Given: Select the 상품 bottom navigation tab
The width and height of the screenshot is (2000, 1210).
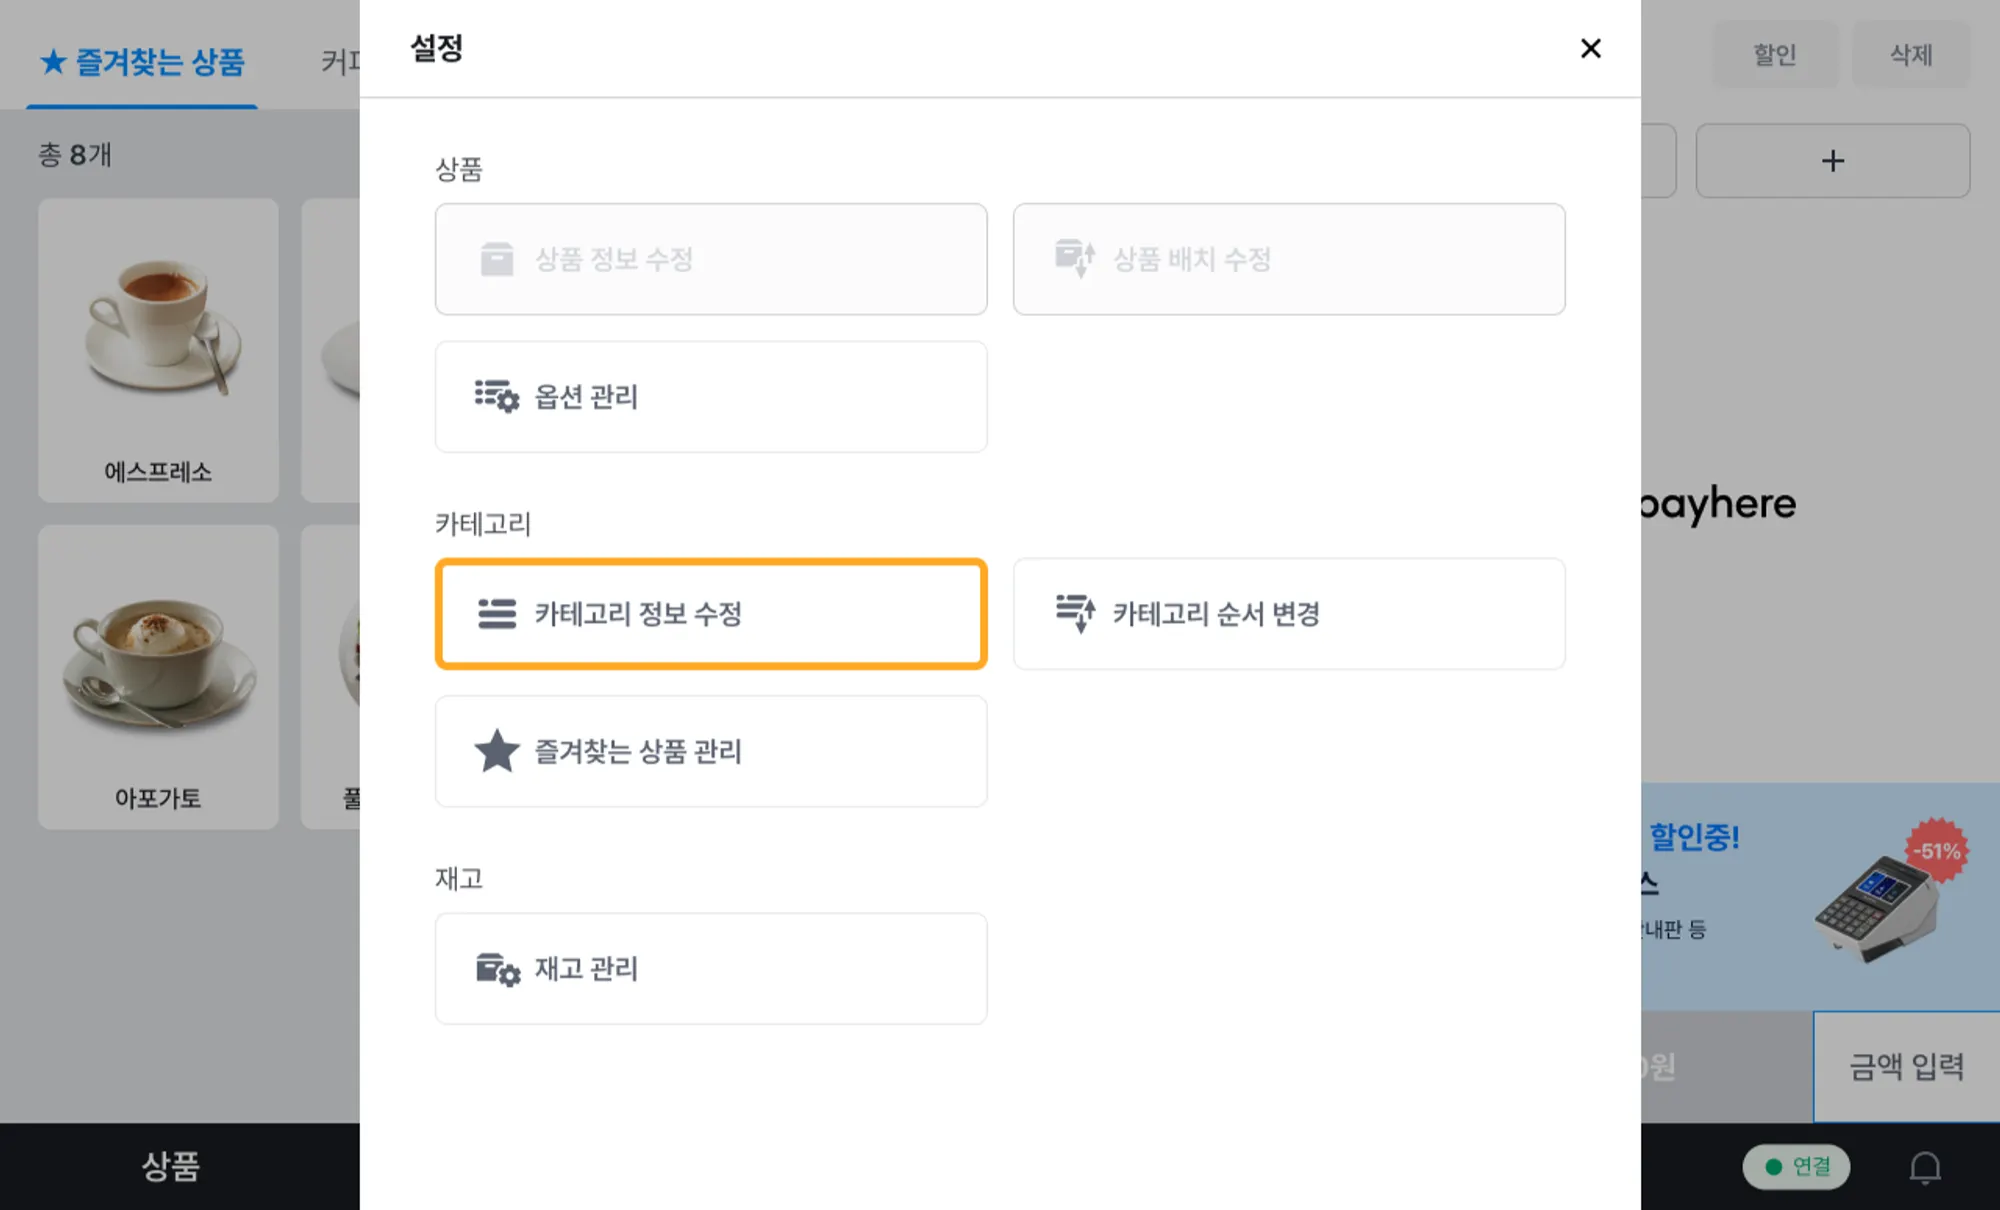Looking at the screenshot, I should click(x=170, y=1166).
